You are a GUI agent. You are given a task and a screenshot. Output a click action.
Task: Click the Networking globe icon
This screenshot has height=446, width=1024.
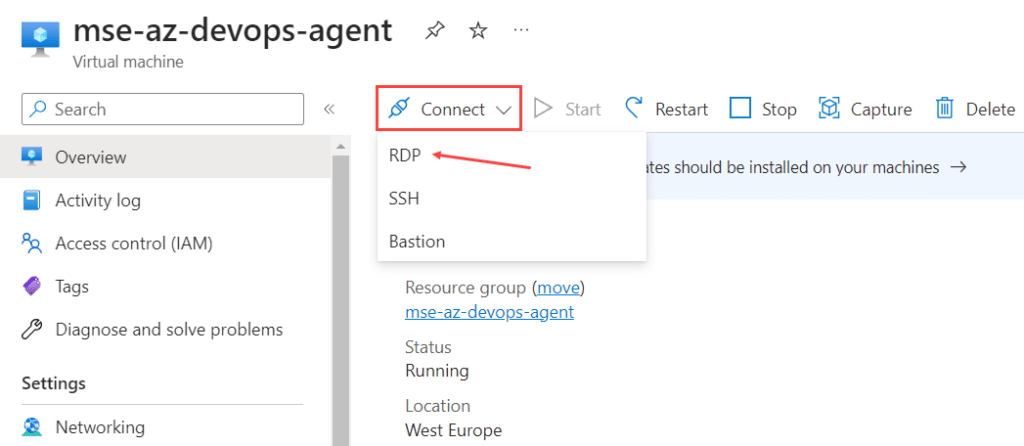tap(32, 427)
